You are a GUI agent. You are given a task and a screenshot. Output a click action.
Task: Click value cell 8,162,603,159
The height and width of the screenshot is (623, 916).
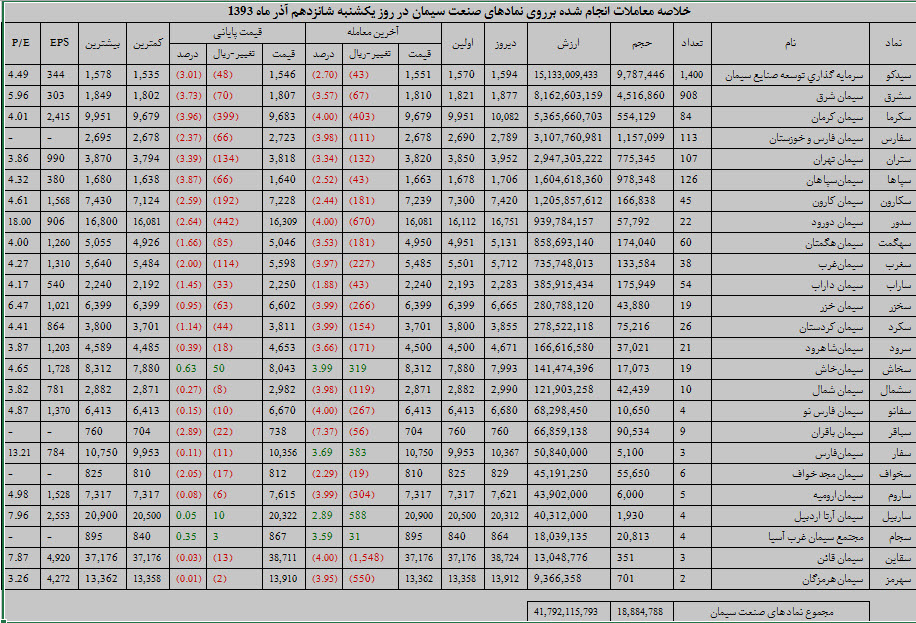tap(568, 96)
